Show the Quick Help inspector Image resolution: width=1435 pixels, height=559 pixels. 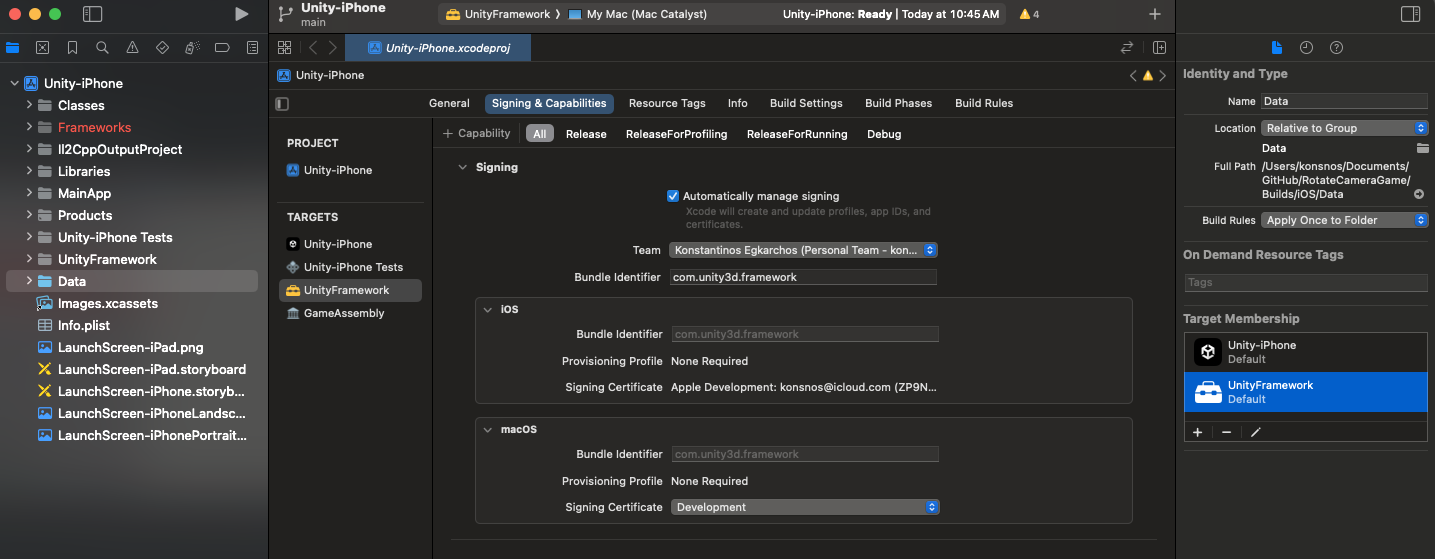tap(1336, 47)
